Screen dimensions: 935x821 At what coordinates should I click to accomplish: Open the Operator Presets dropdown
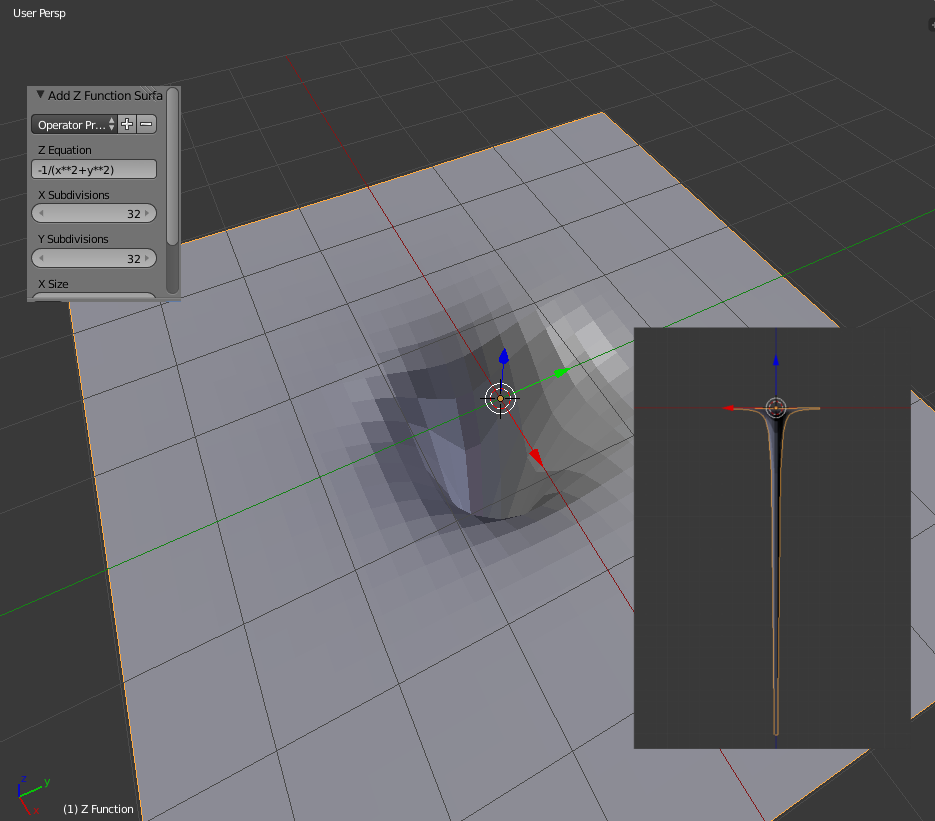pyautogui.click(x=75, y=125)
